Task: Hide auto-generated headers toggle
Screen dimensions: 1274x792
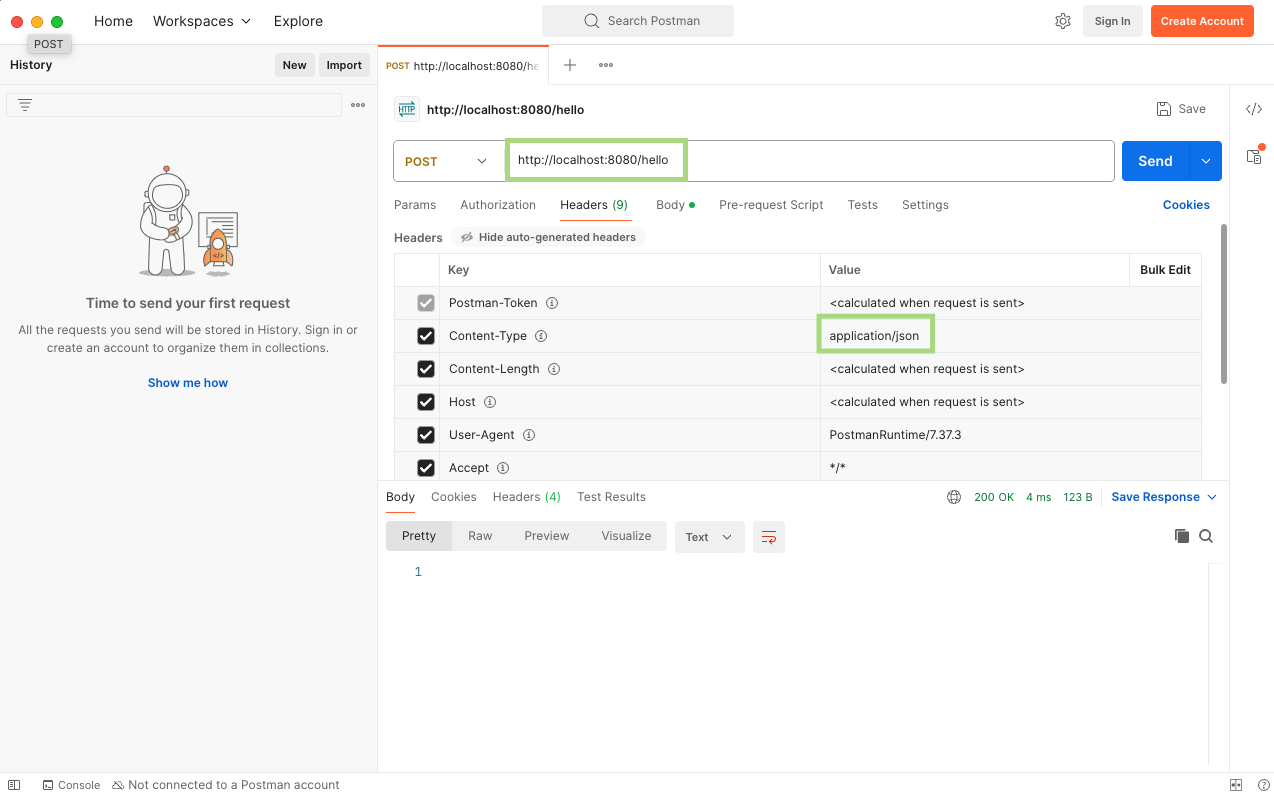Action: coord(548,237)
